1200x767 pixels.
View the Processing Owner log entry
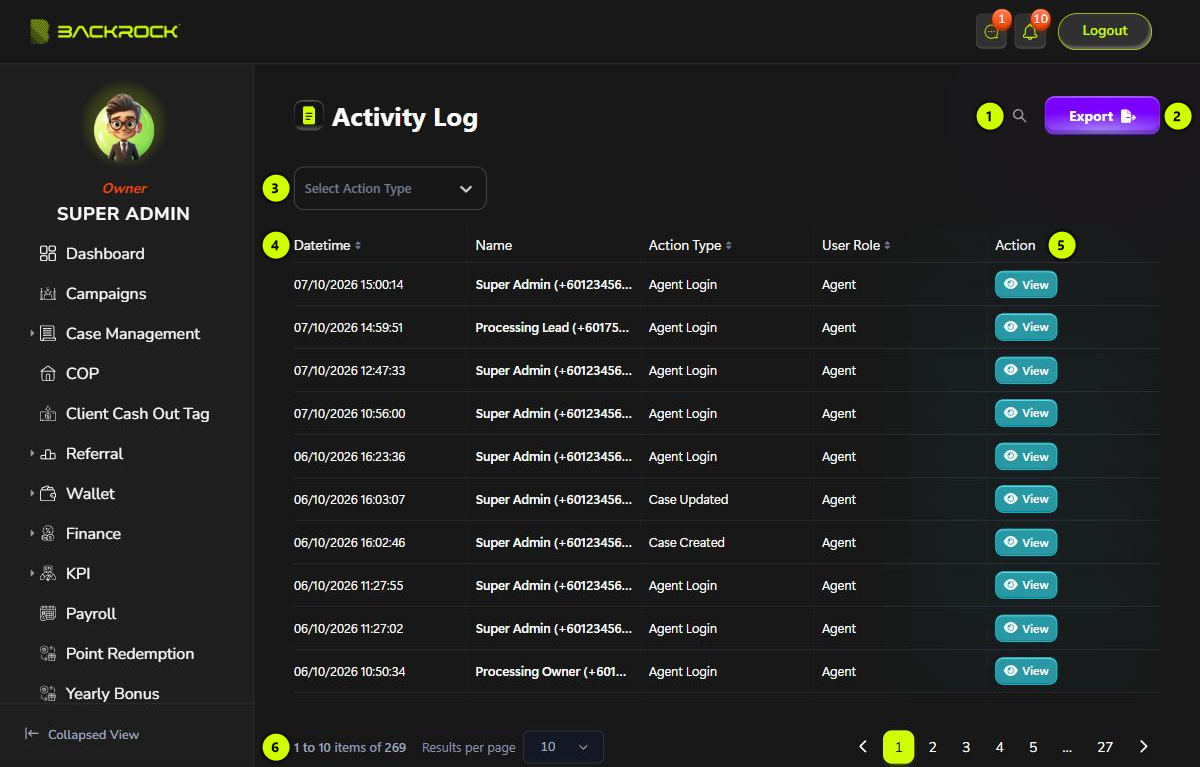point(1026,672)
